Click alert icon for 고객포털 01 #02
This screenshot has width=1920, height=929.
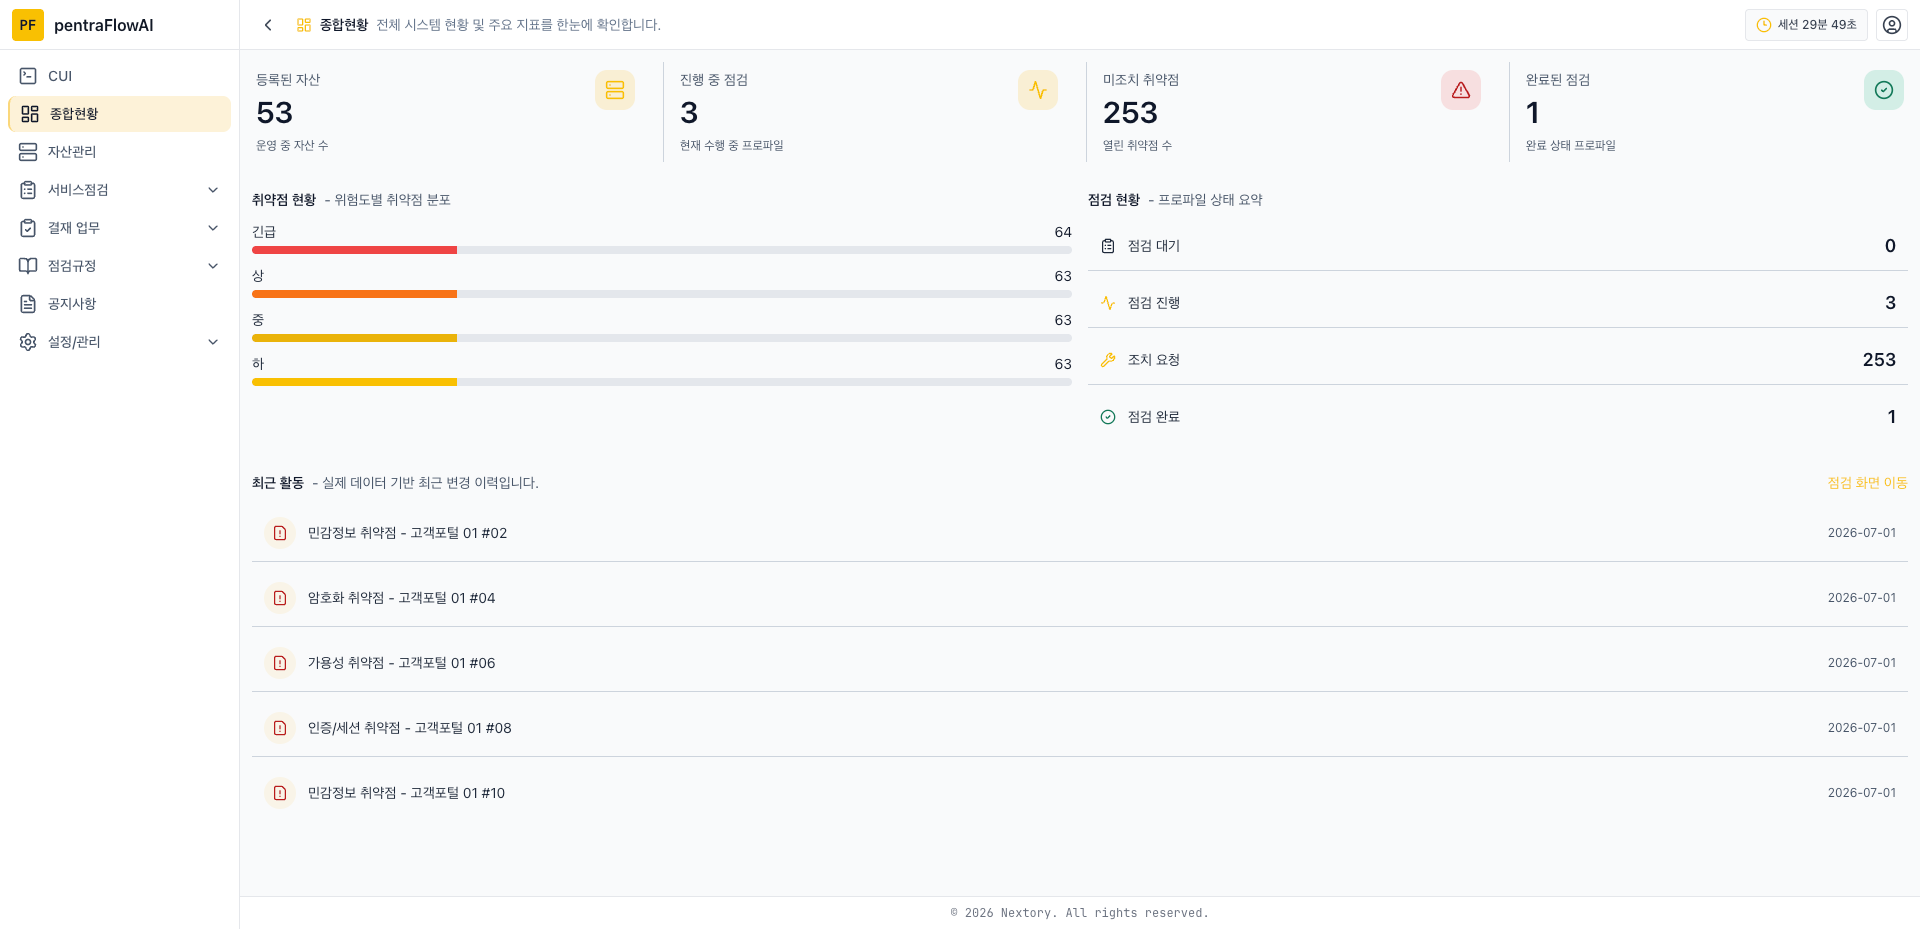click(280, 533)
